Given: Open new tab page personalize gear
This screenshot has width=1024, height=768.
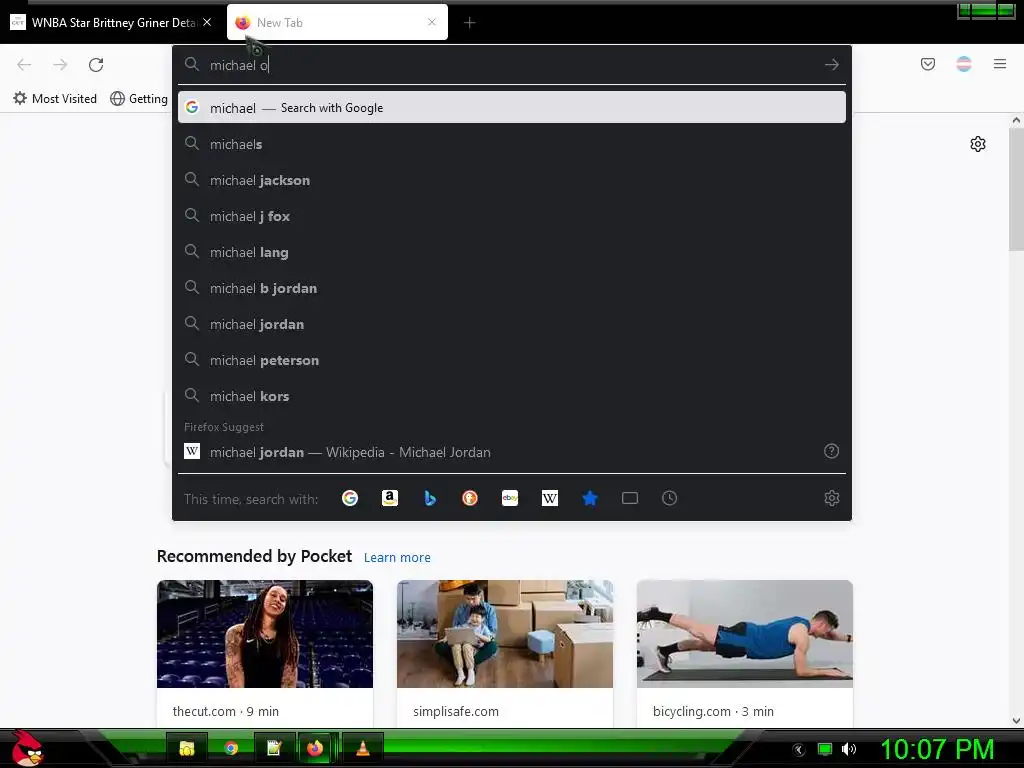Looking at the screenshot, I should point(978,144).
